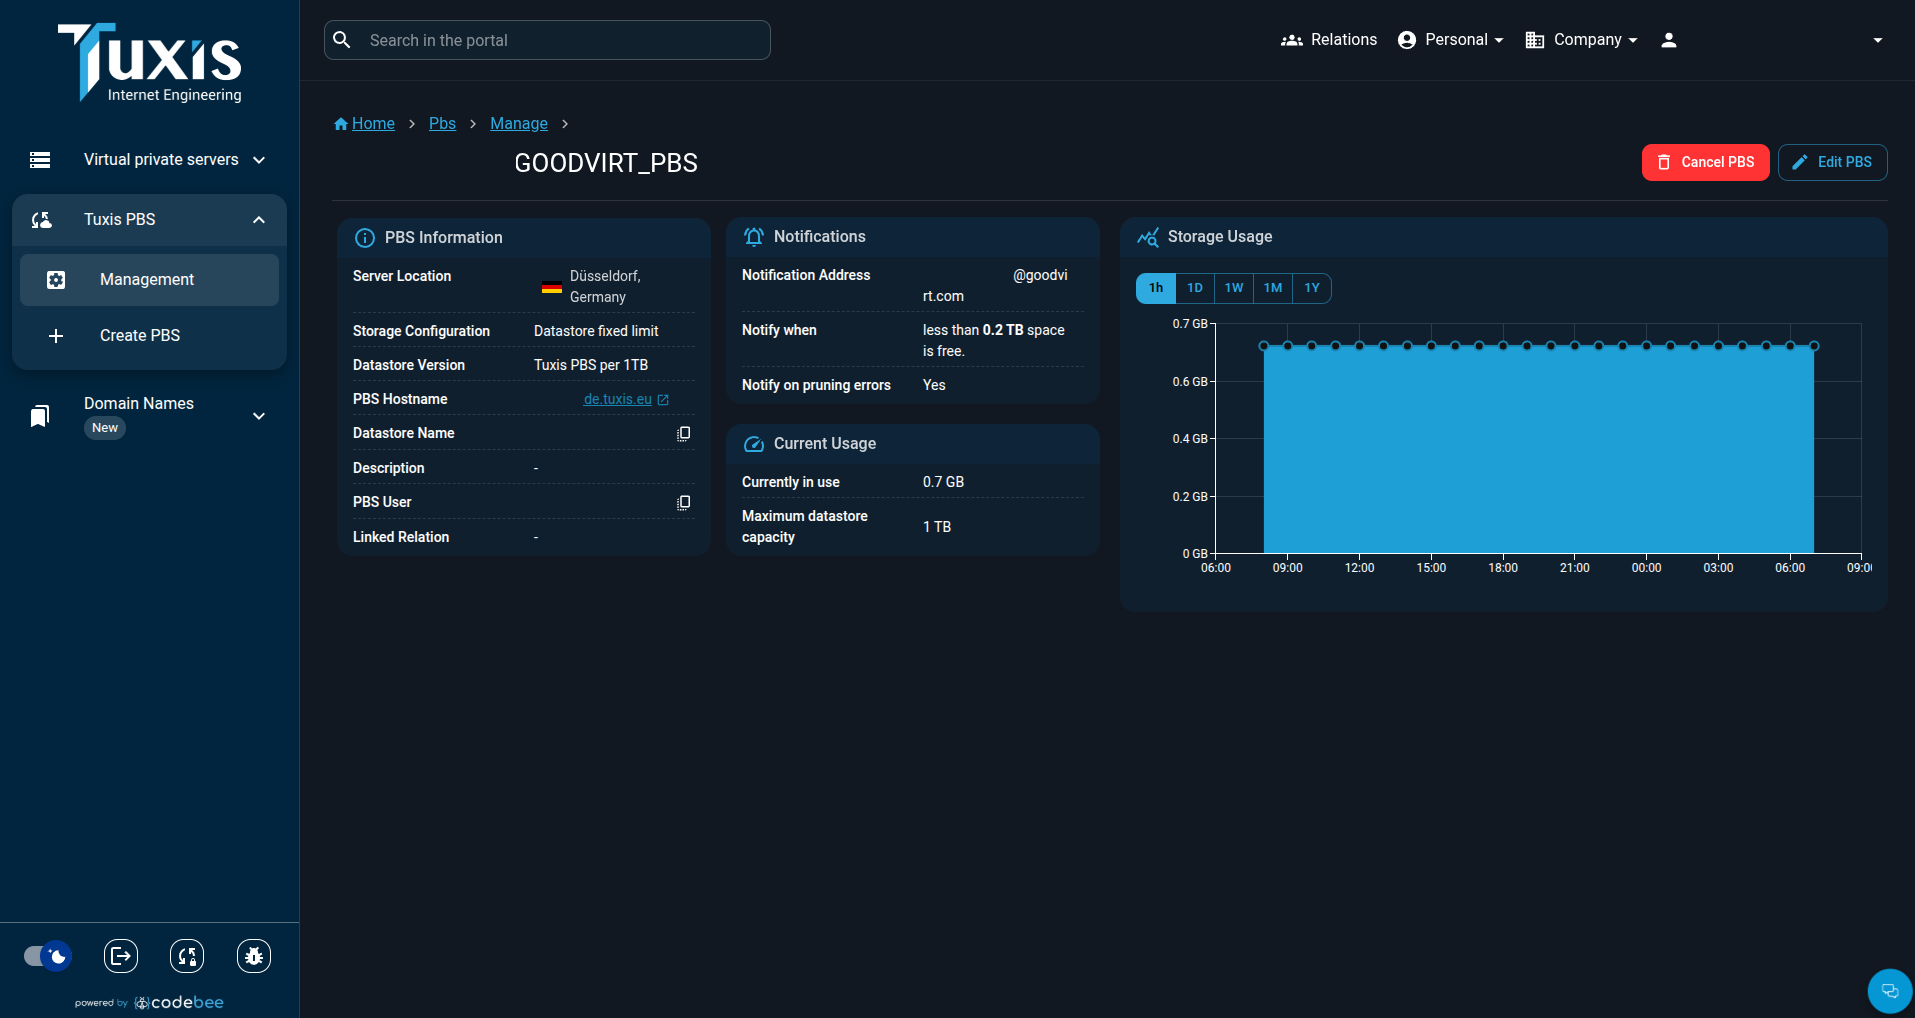1915x1018 pixels.
Task: Select the 1Y time range tab
Action: (x=1312, y=288)
